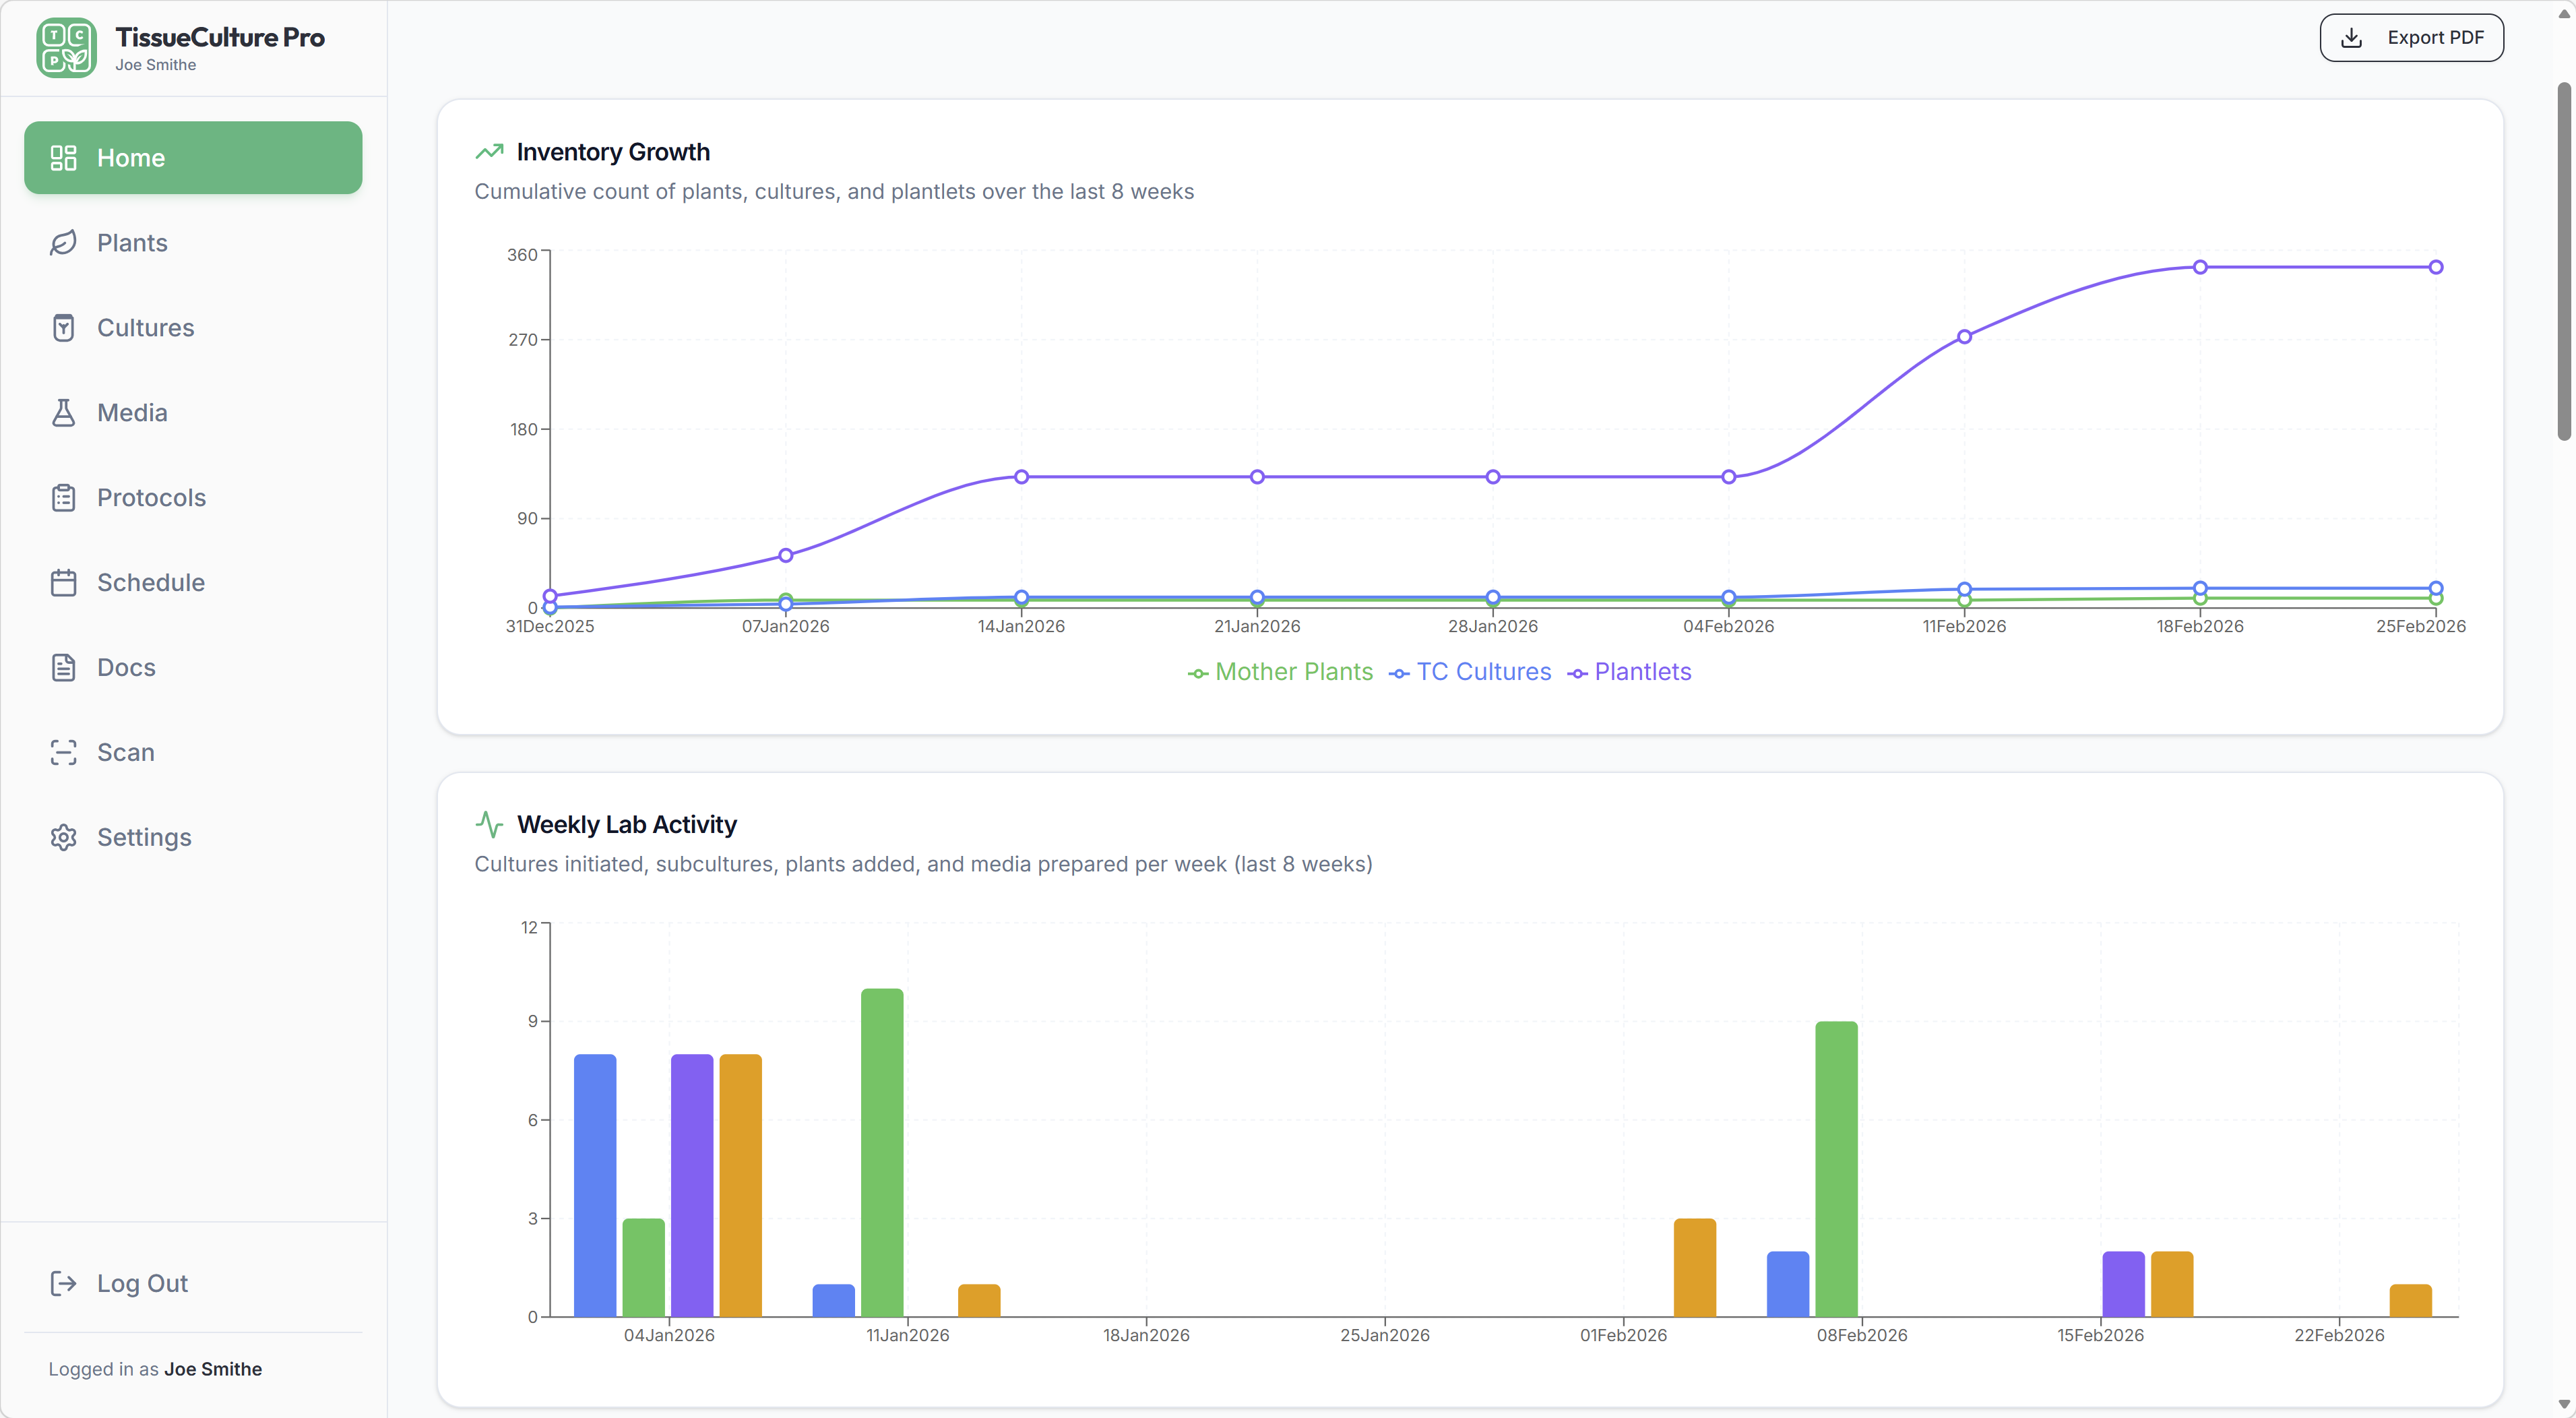Image resolution: width=2576 pixels, height=1418 pixels.
Task: Open Schedule using the calendar icon
Action: pyautogui.click(x=63, y=582)
